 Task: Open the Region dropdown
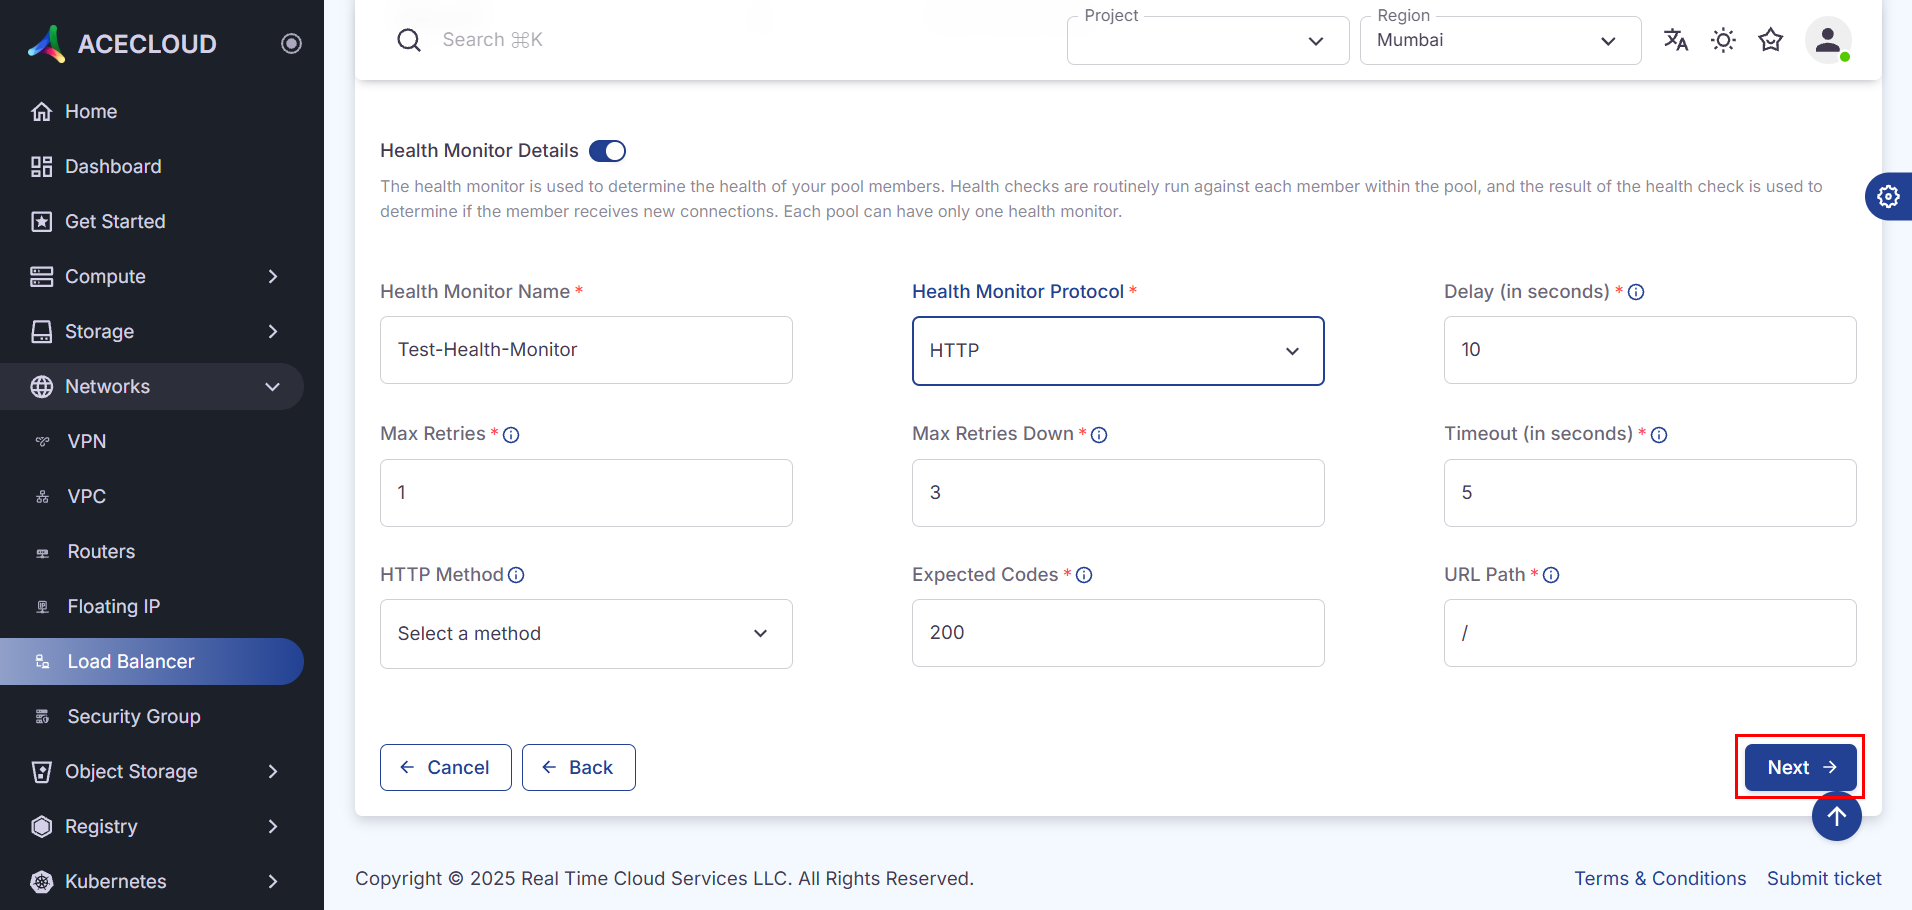1500,41
